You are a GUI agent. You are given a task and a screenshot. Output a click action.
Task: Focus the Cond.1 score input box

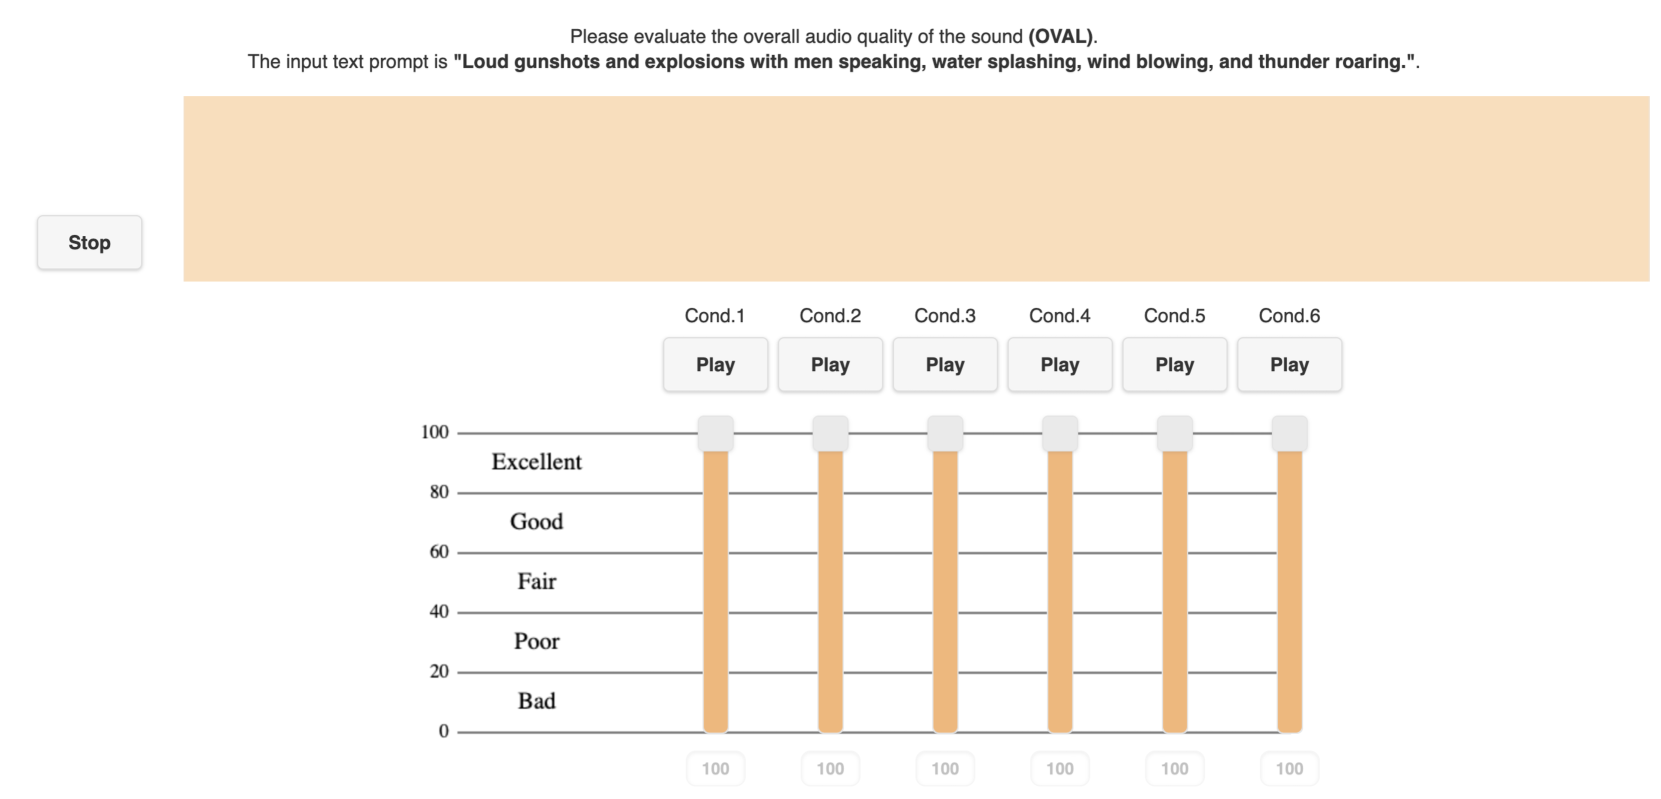tap(715, 769)
